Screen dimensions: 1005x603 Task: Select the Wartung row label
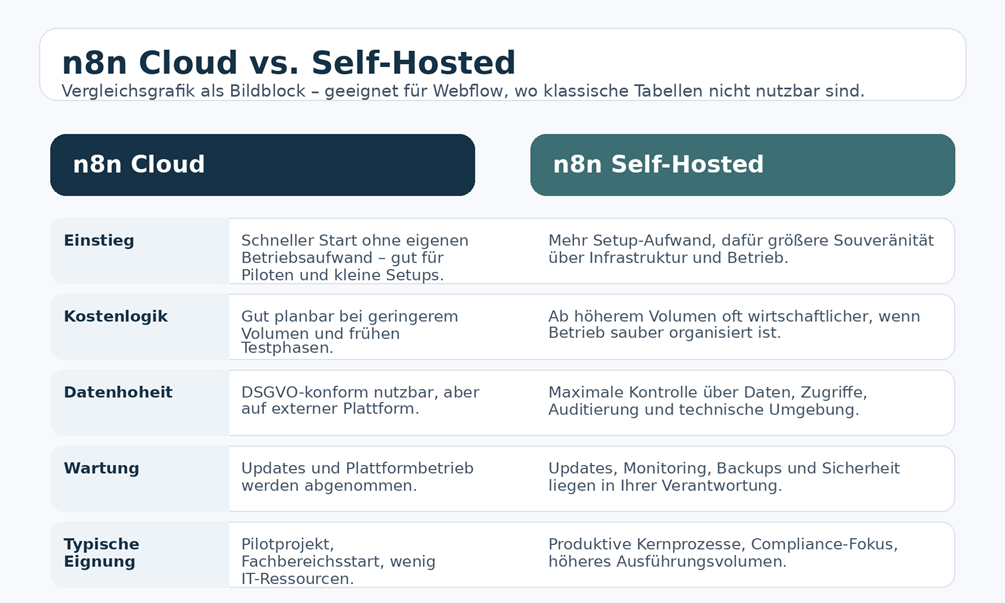(101, 468)
